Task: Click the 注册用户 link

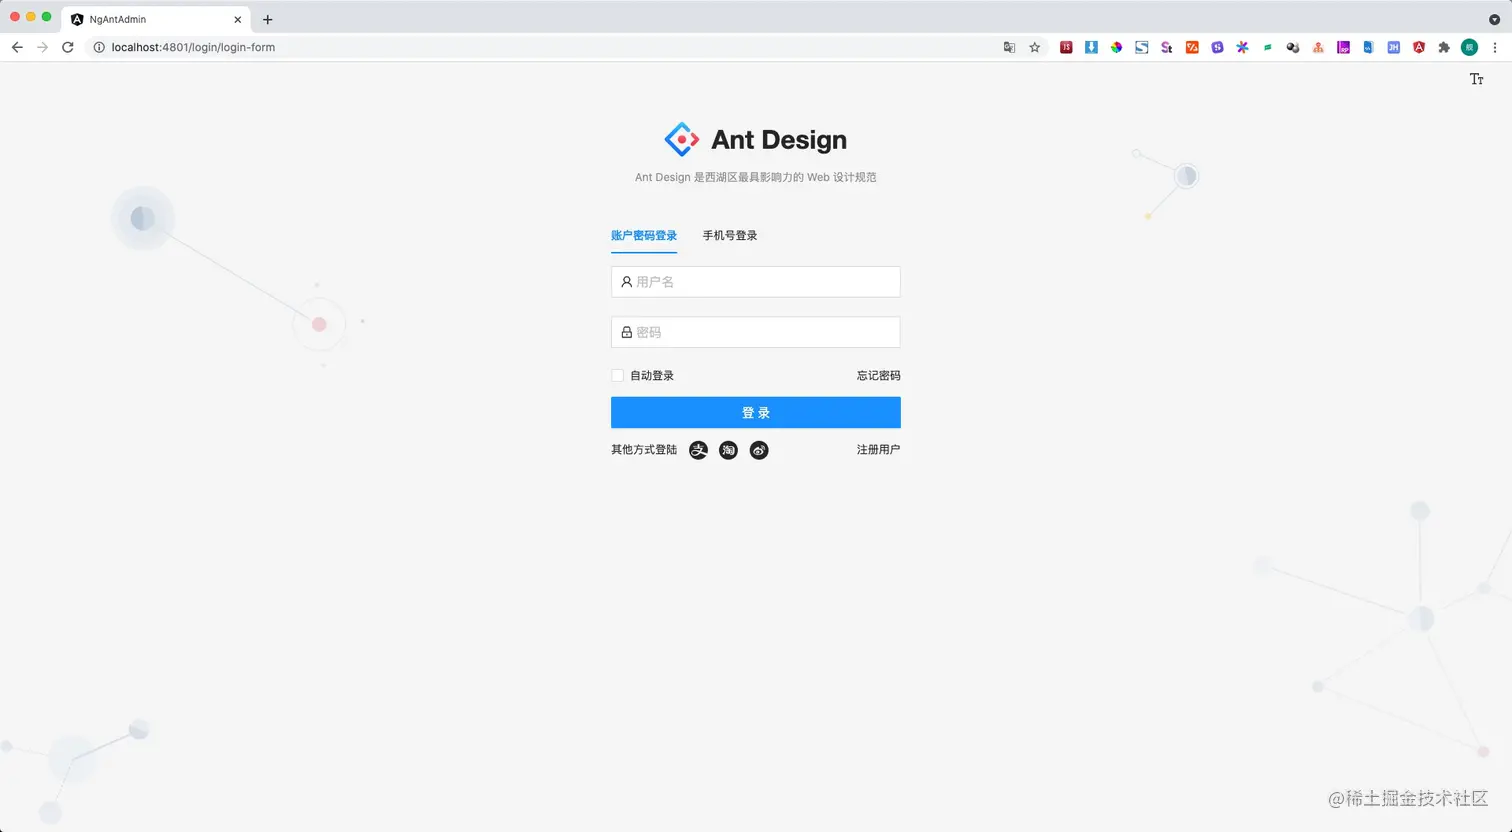Action: coord(878,450)
